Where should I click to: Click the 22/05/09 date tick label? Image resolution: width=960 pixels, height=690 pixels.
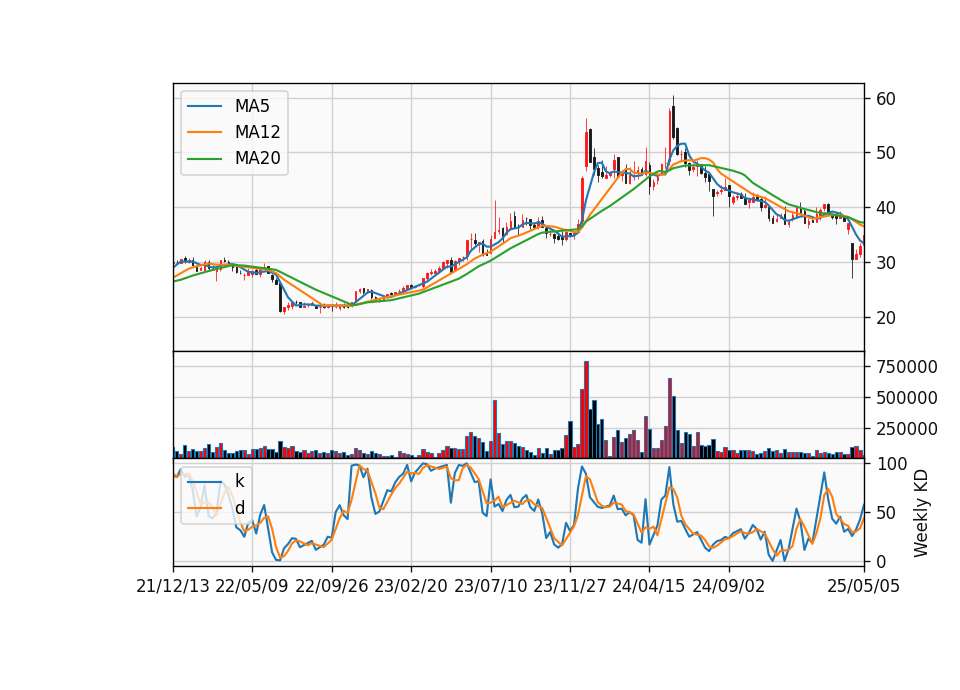[252, 586]
